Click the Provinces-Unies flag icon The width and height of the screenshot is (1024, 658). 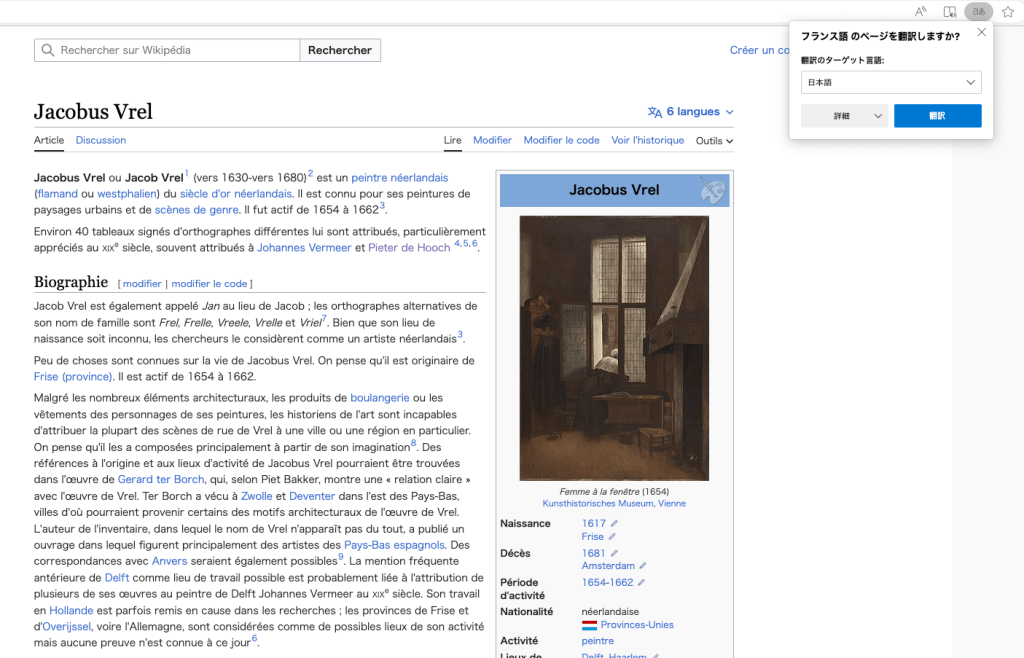pos(589,625)
